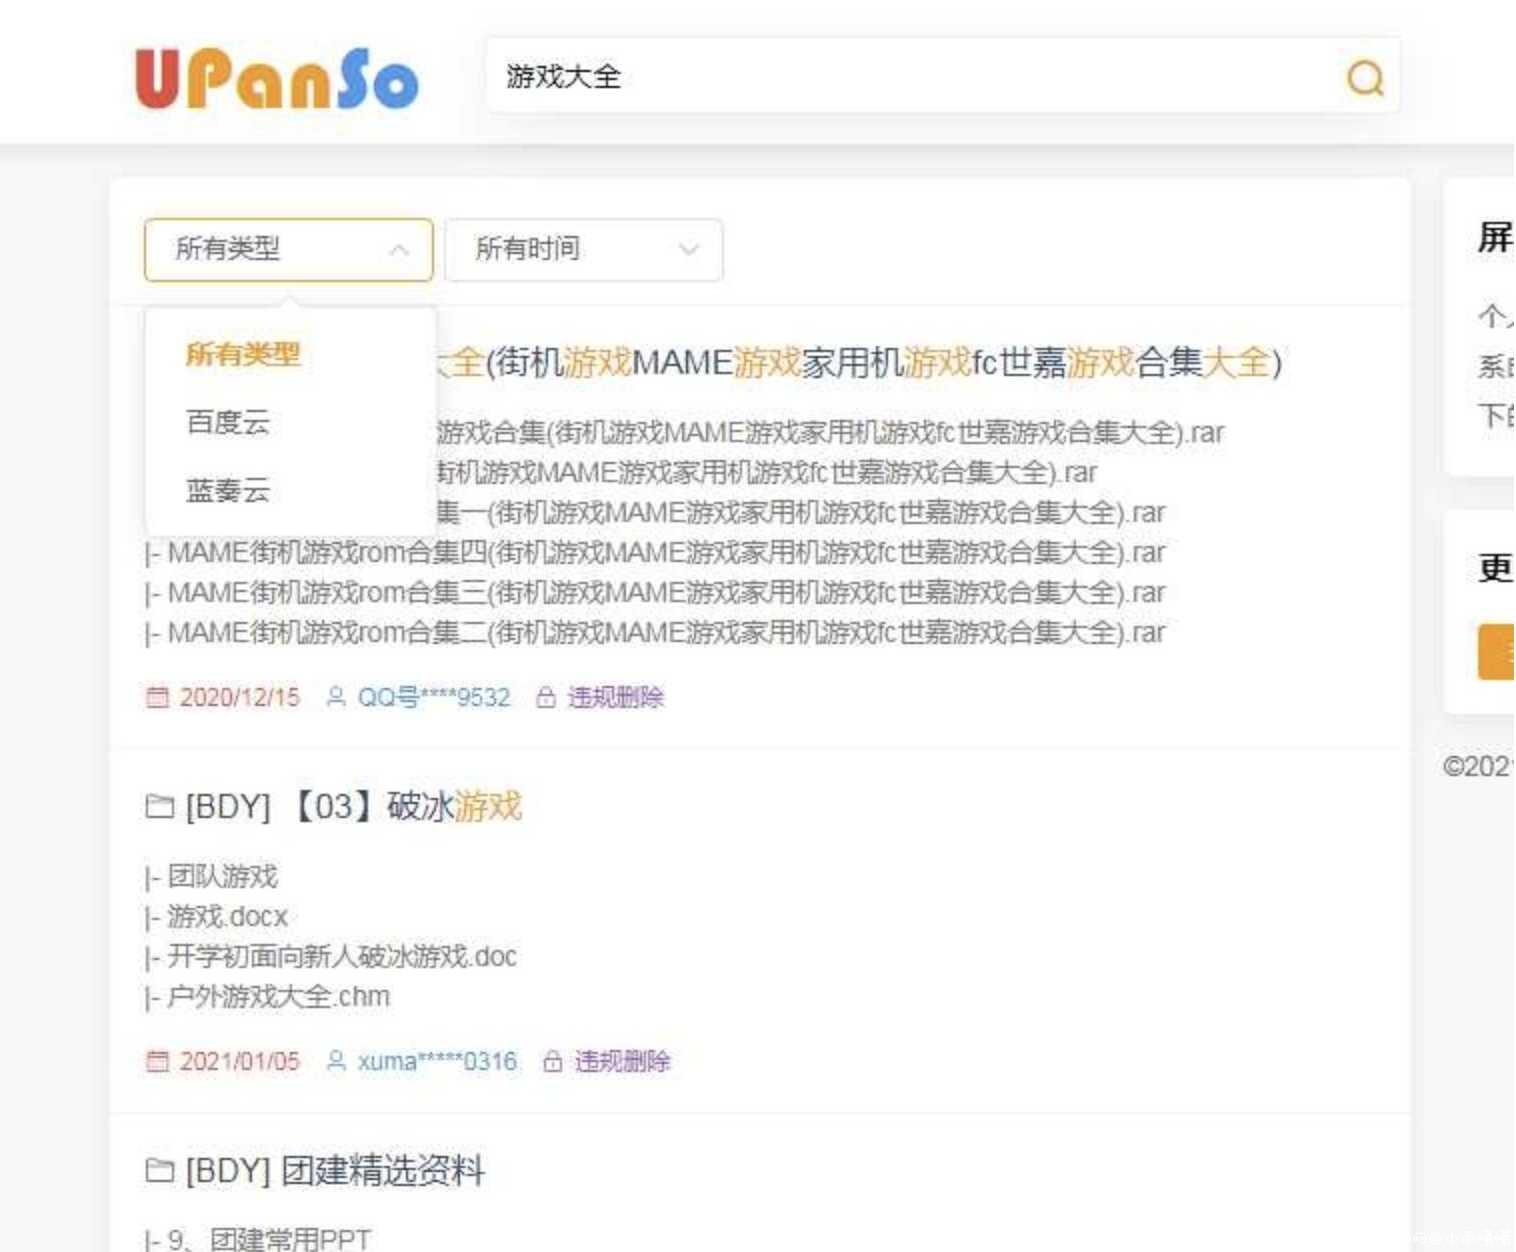Open the [BDY] 【03】破冰游戏 result
The height and width of the screenshot is (1252, 1516).
354,806
